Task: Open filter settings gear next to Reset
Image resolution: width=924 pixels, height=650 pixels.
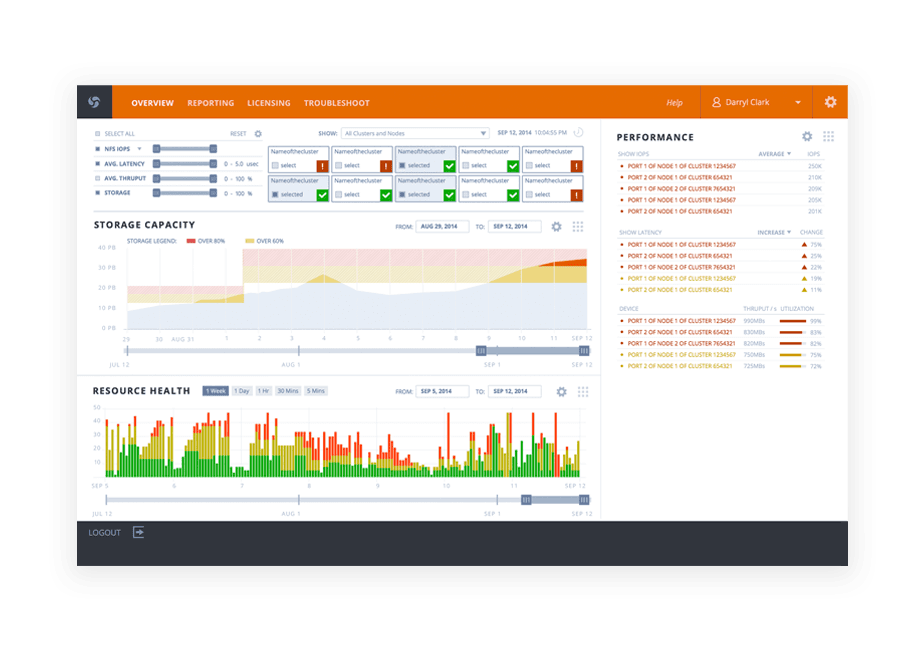Action: [x=258, y=134]
